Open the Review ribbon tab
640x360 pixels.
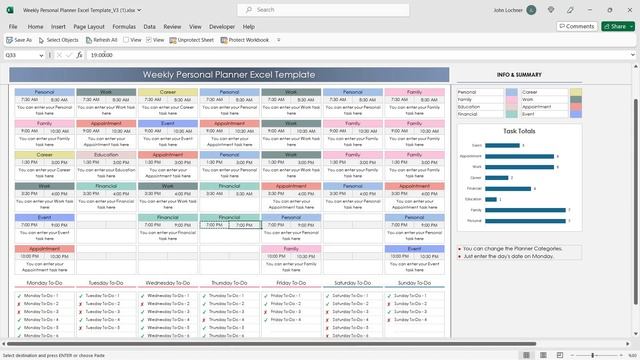pyautogui.click(x=172, y=27)
